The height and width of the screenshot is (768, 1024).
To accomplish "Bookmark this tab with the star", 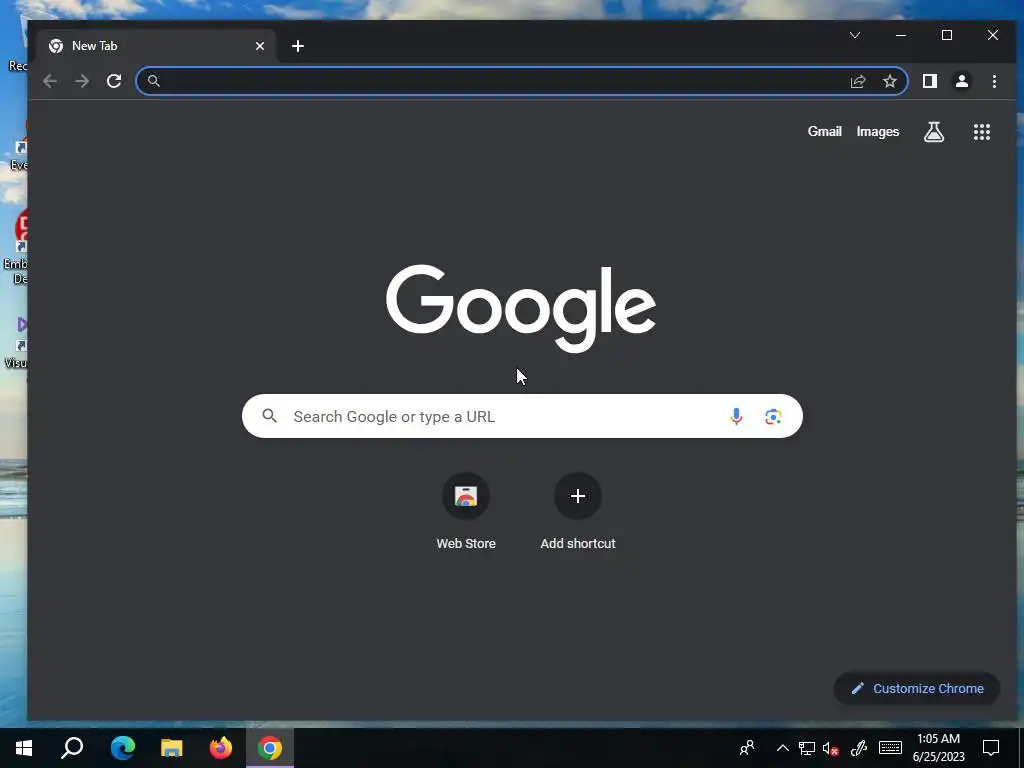I will tap(889, 81).
